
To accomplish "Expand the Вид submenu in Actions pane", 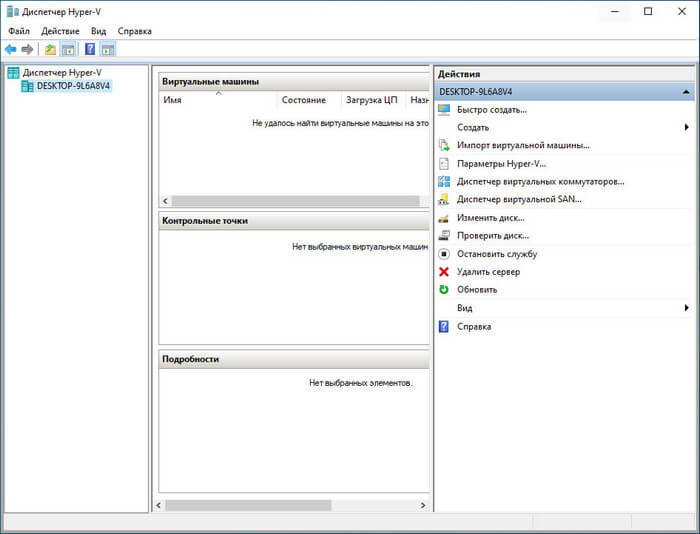I will (687, 308).
